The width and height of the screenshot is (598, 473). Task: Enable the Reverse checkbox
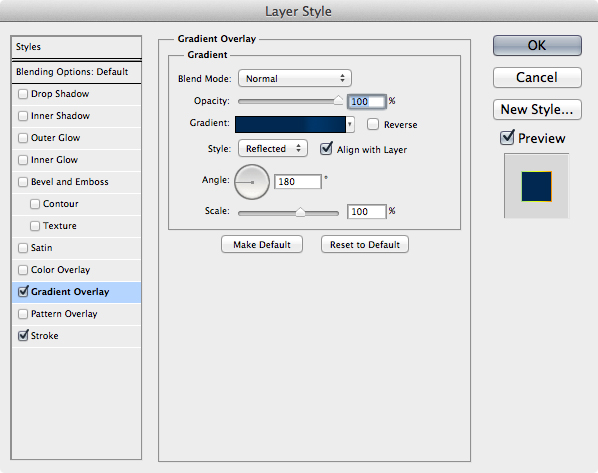tap(373, 124)
